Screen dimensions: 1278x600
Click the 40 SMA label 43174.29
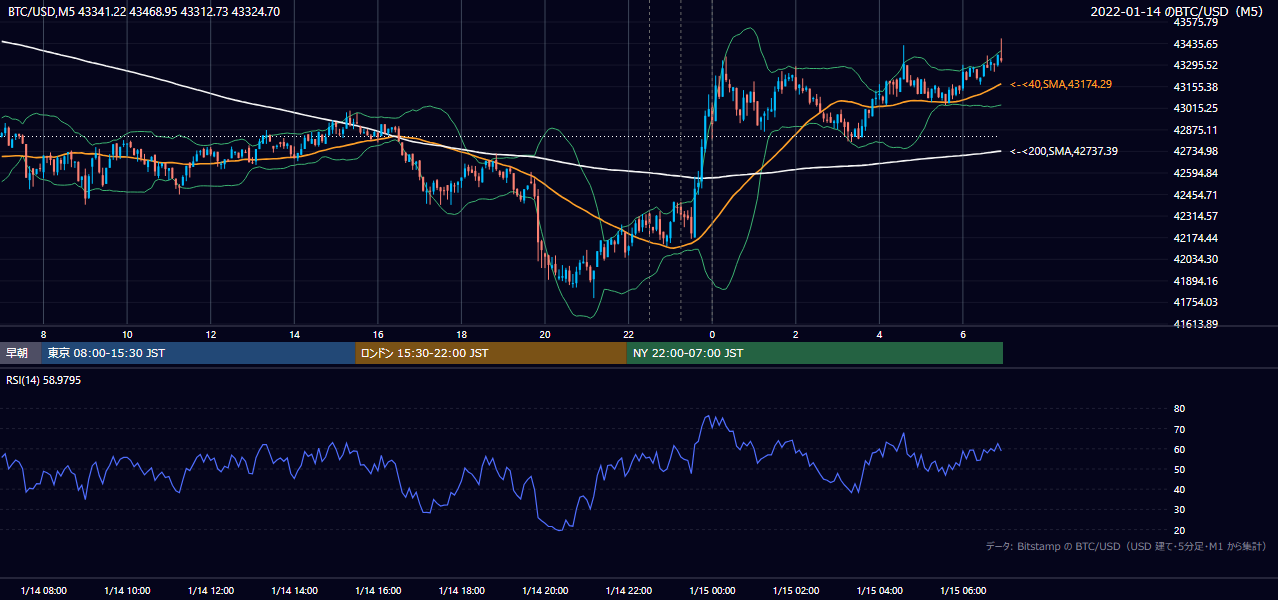pos(1062,85)
